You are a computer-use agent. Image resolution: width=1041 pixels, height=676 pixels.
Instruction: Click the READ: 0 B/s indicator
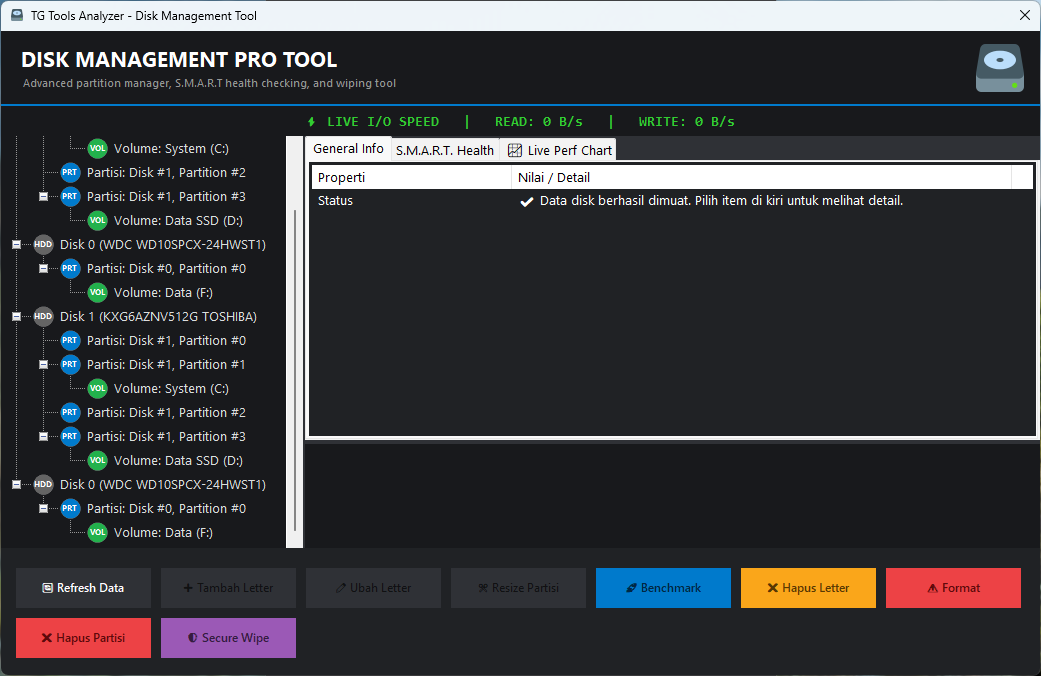click(538, 122)
